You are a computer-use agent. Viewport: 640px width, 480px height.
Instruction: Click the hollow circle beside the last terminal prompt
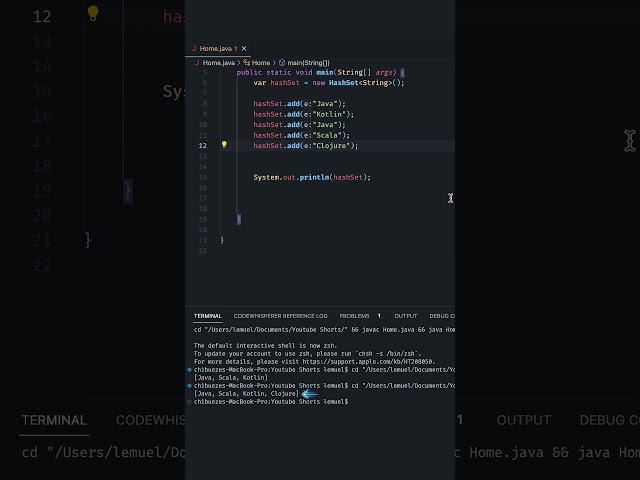tap(190, 401)
